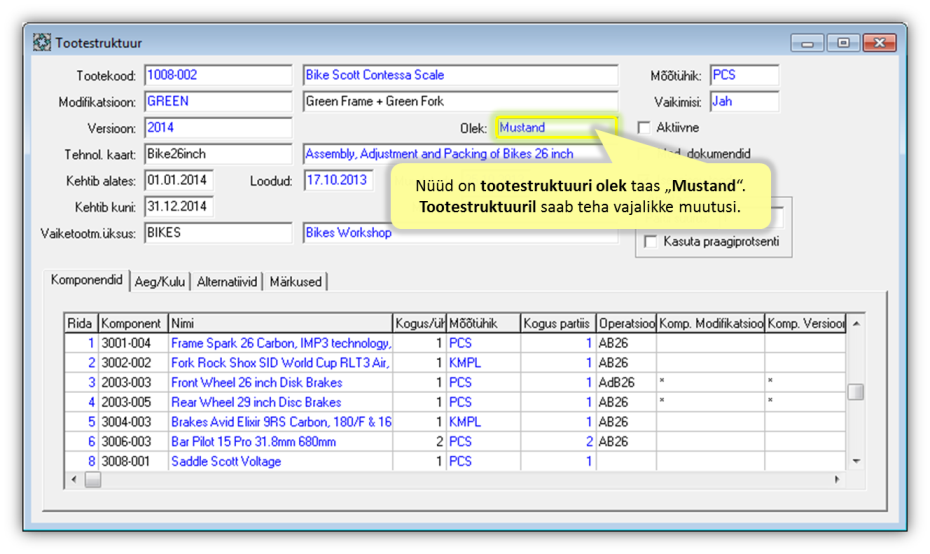This screenshot has width=930, height=554.
Task: Select Front Wheel 26 inch Disk Brakes
Action: coord(455,383)
